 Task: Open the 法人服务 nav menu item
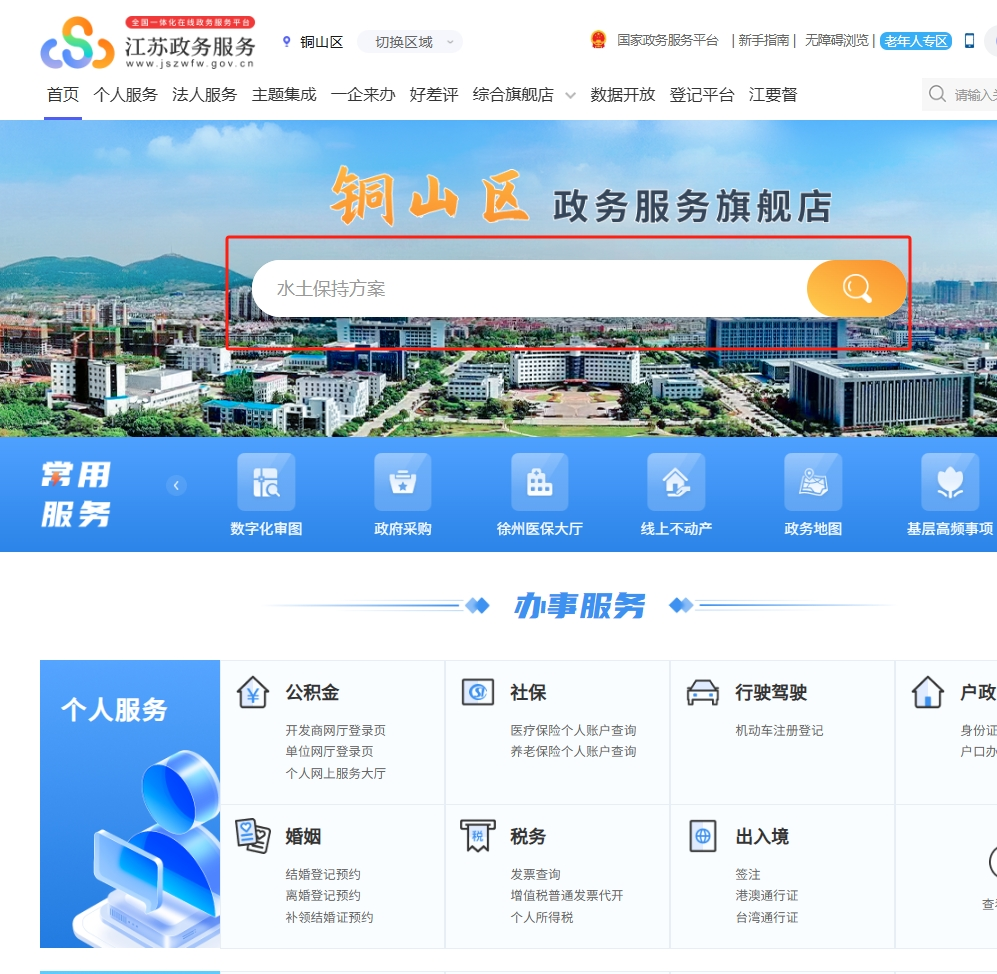coord(204,95)
